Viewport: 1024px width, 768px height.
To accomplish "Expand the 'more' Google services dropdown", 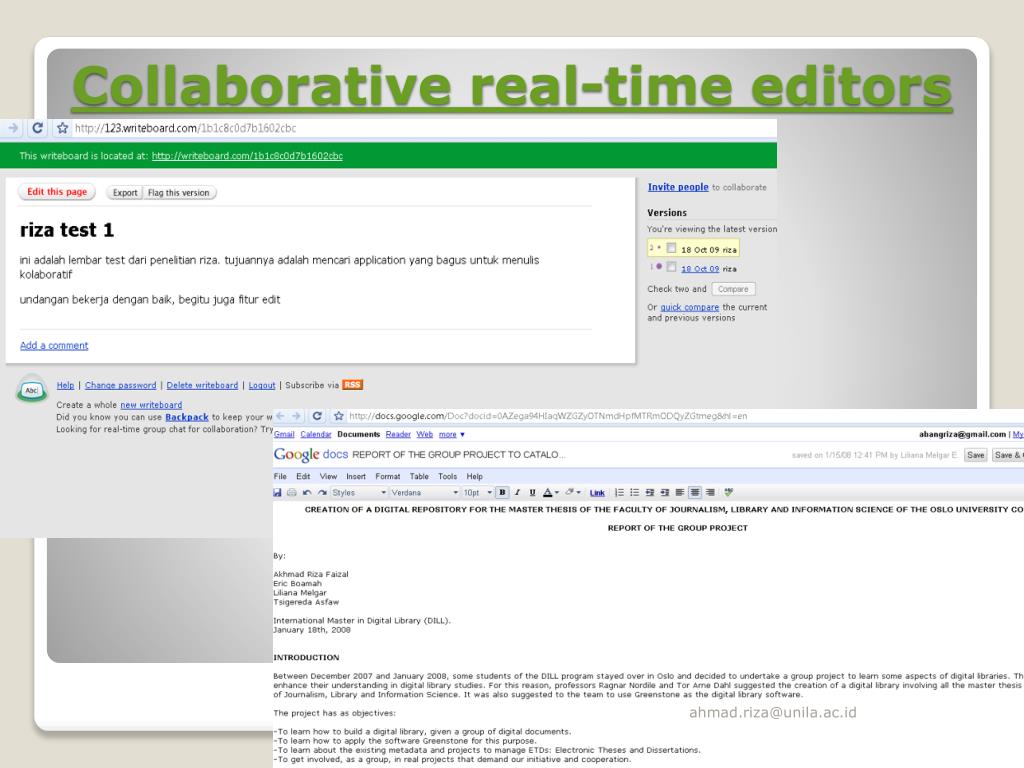I will coord(451,434).
